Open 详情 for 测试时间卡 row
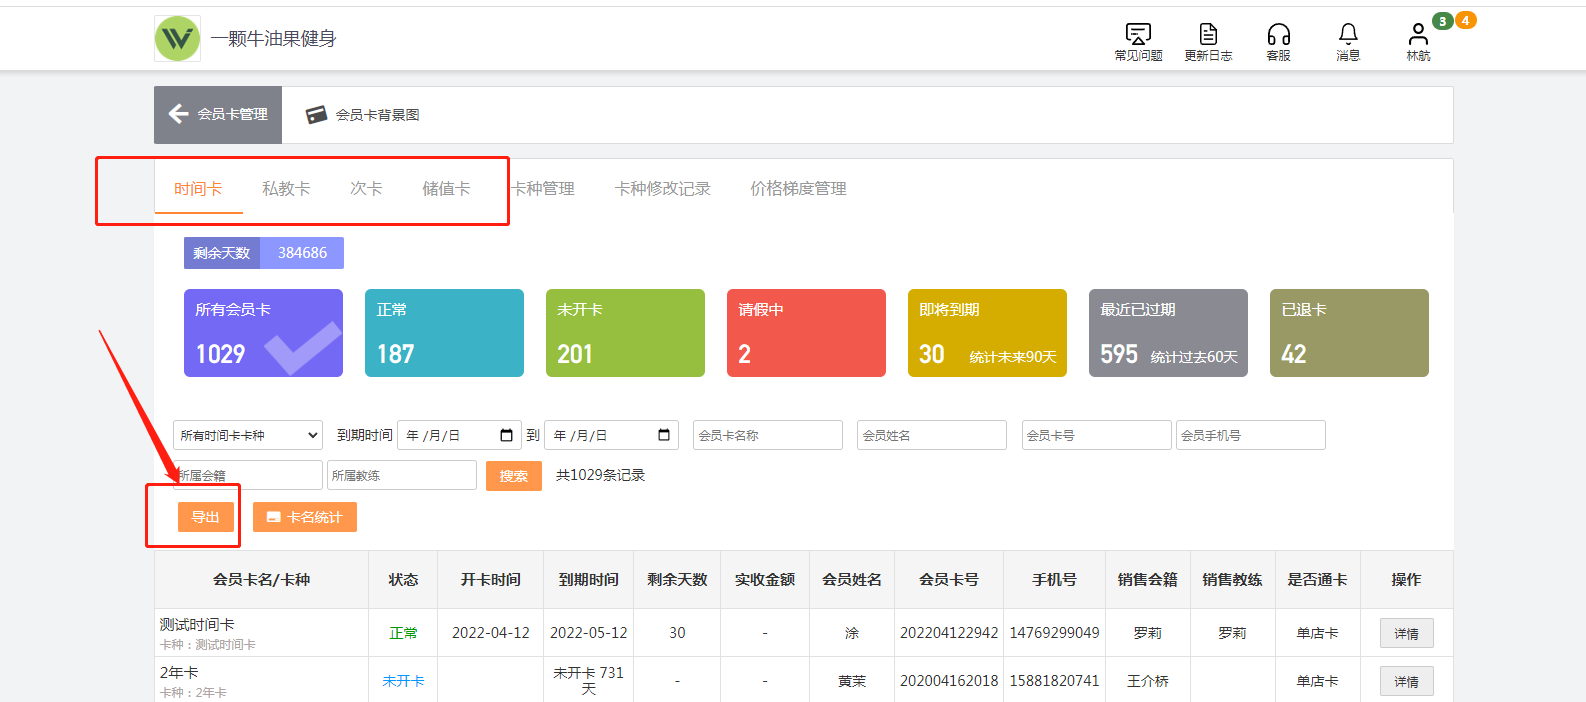 (1406, 633)
